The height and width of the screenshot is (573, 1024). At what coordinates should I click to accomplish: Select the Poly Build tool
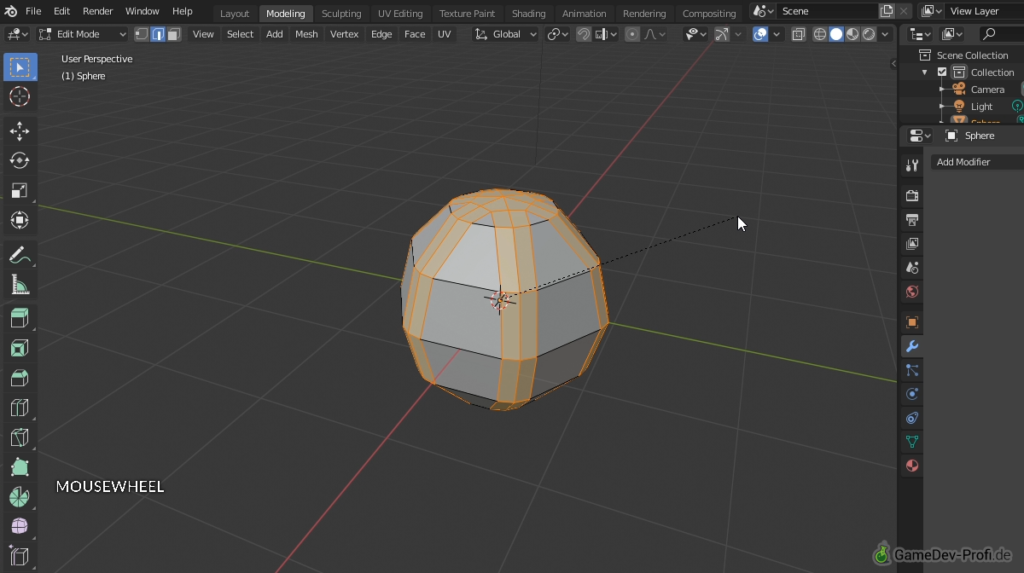[x=20, y=467]
